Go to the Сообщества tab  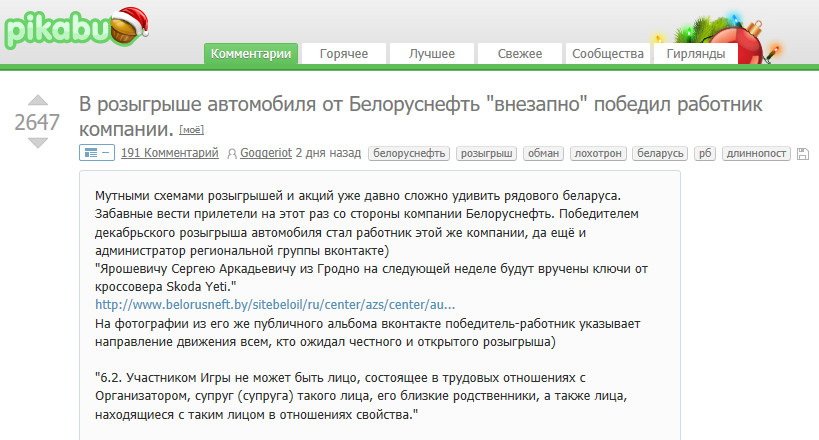point(607,53)
